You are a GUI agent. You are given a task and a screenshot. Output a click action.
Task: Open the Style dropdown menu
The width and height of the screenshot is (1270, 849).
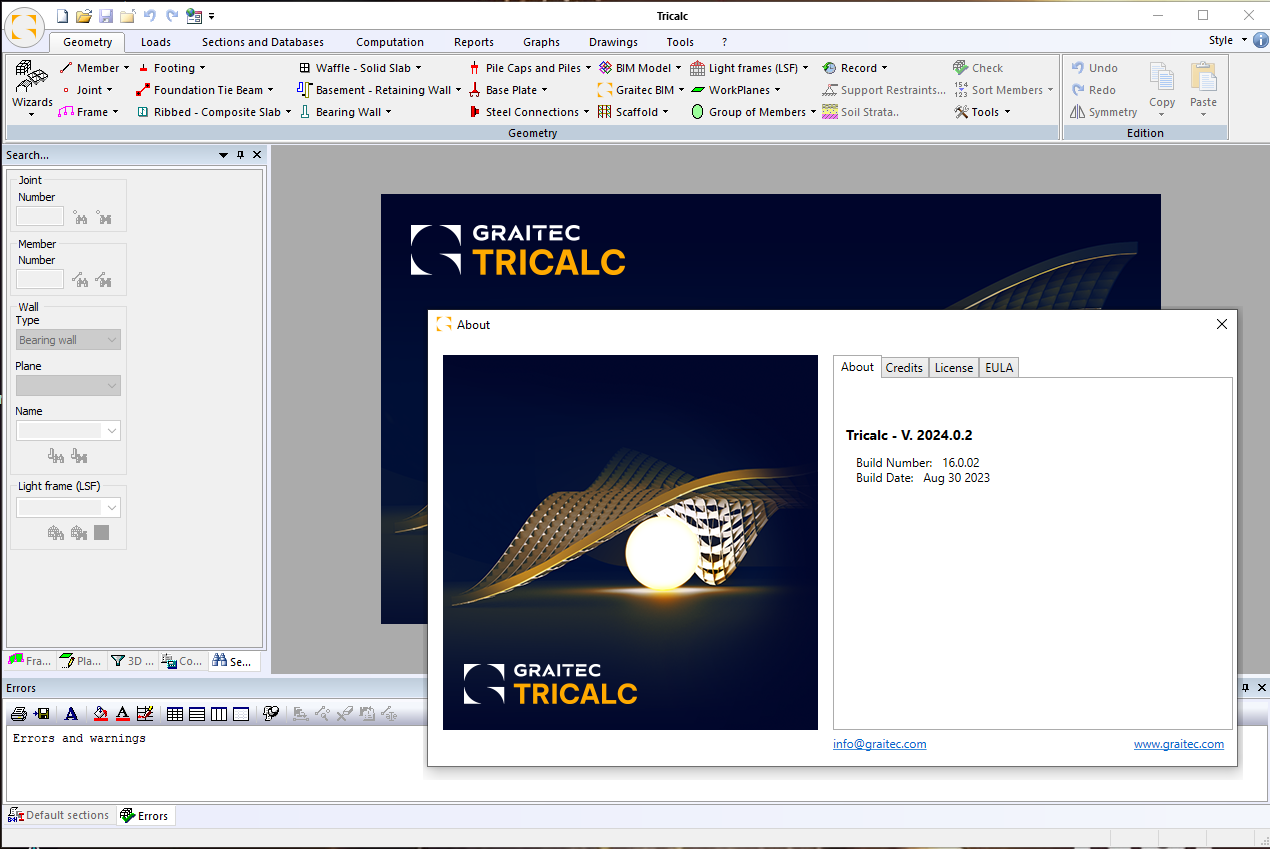[x=1228, y=40]
